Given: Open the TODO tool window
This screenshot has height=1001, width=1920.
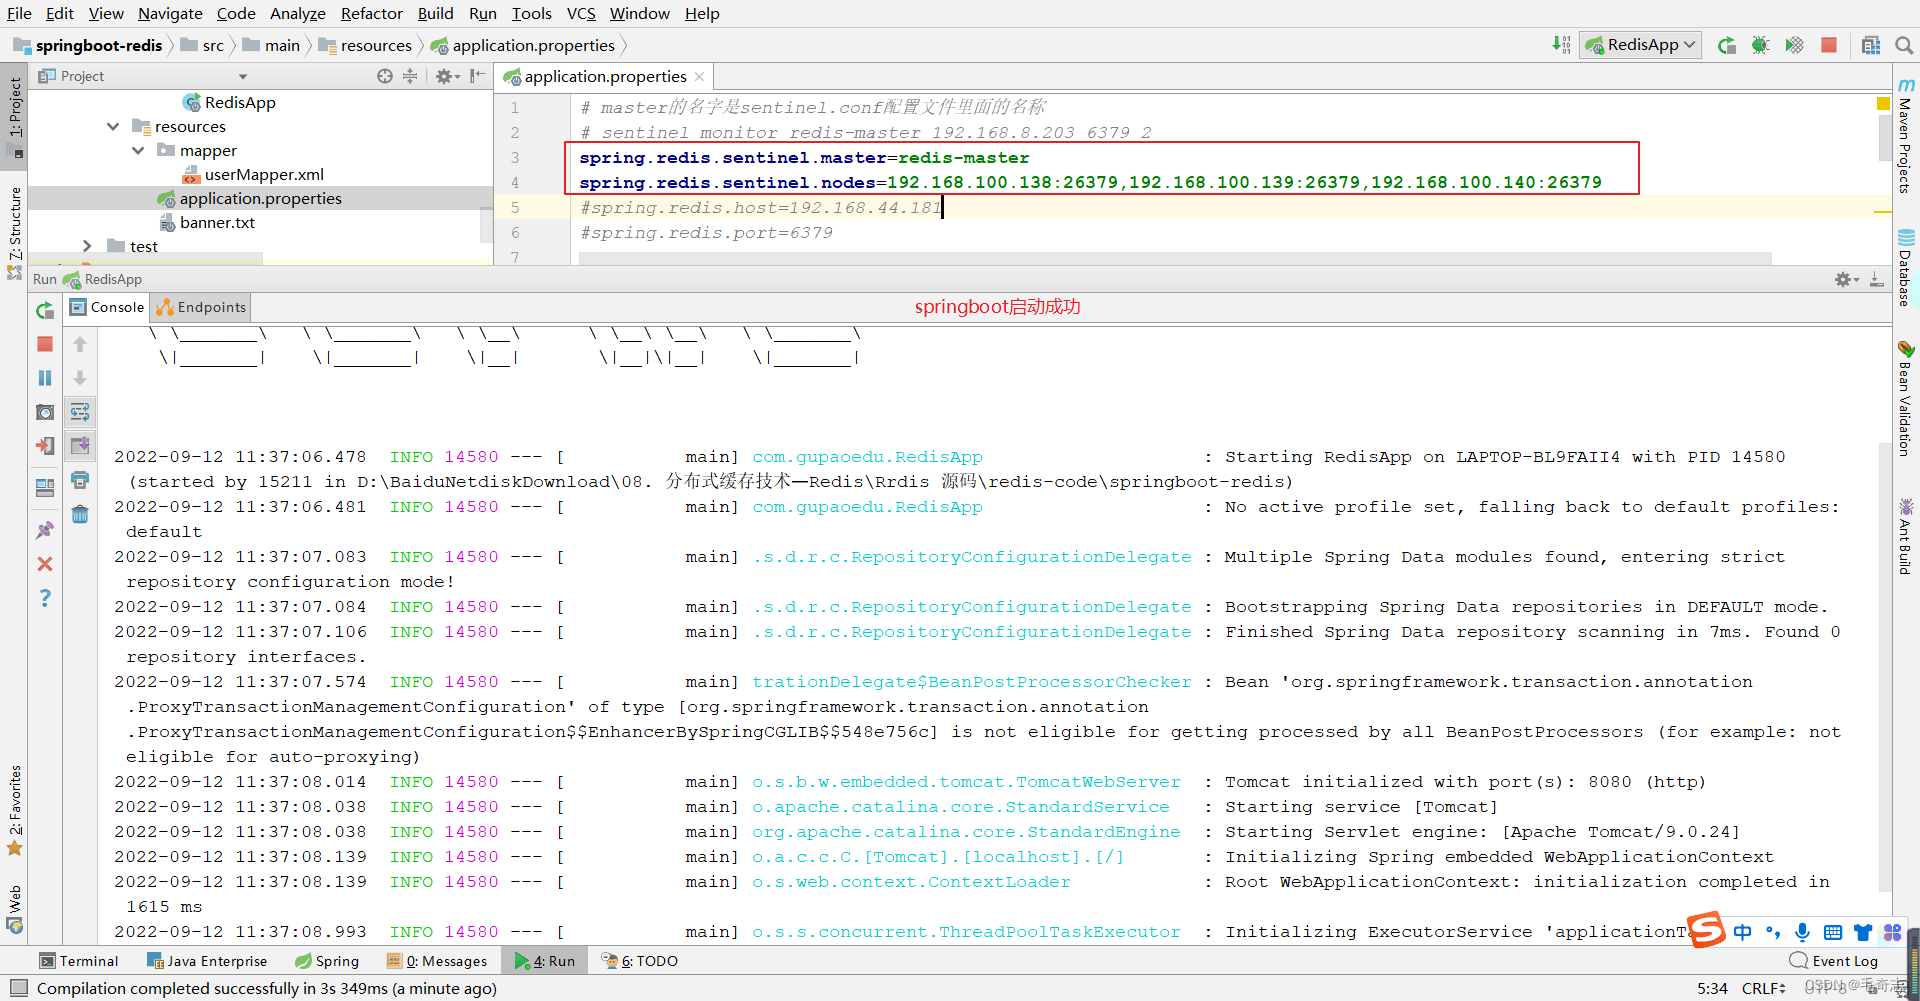Looking at the screenshot, I should 640,961.
